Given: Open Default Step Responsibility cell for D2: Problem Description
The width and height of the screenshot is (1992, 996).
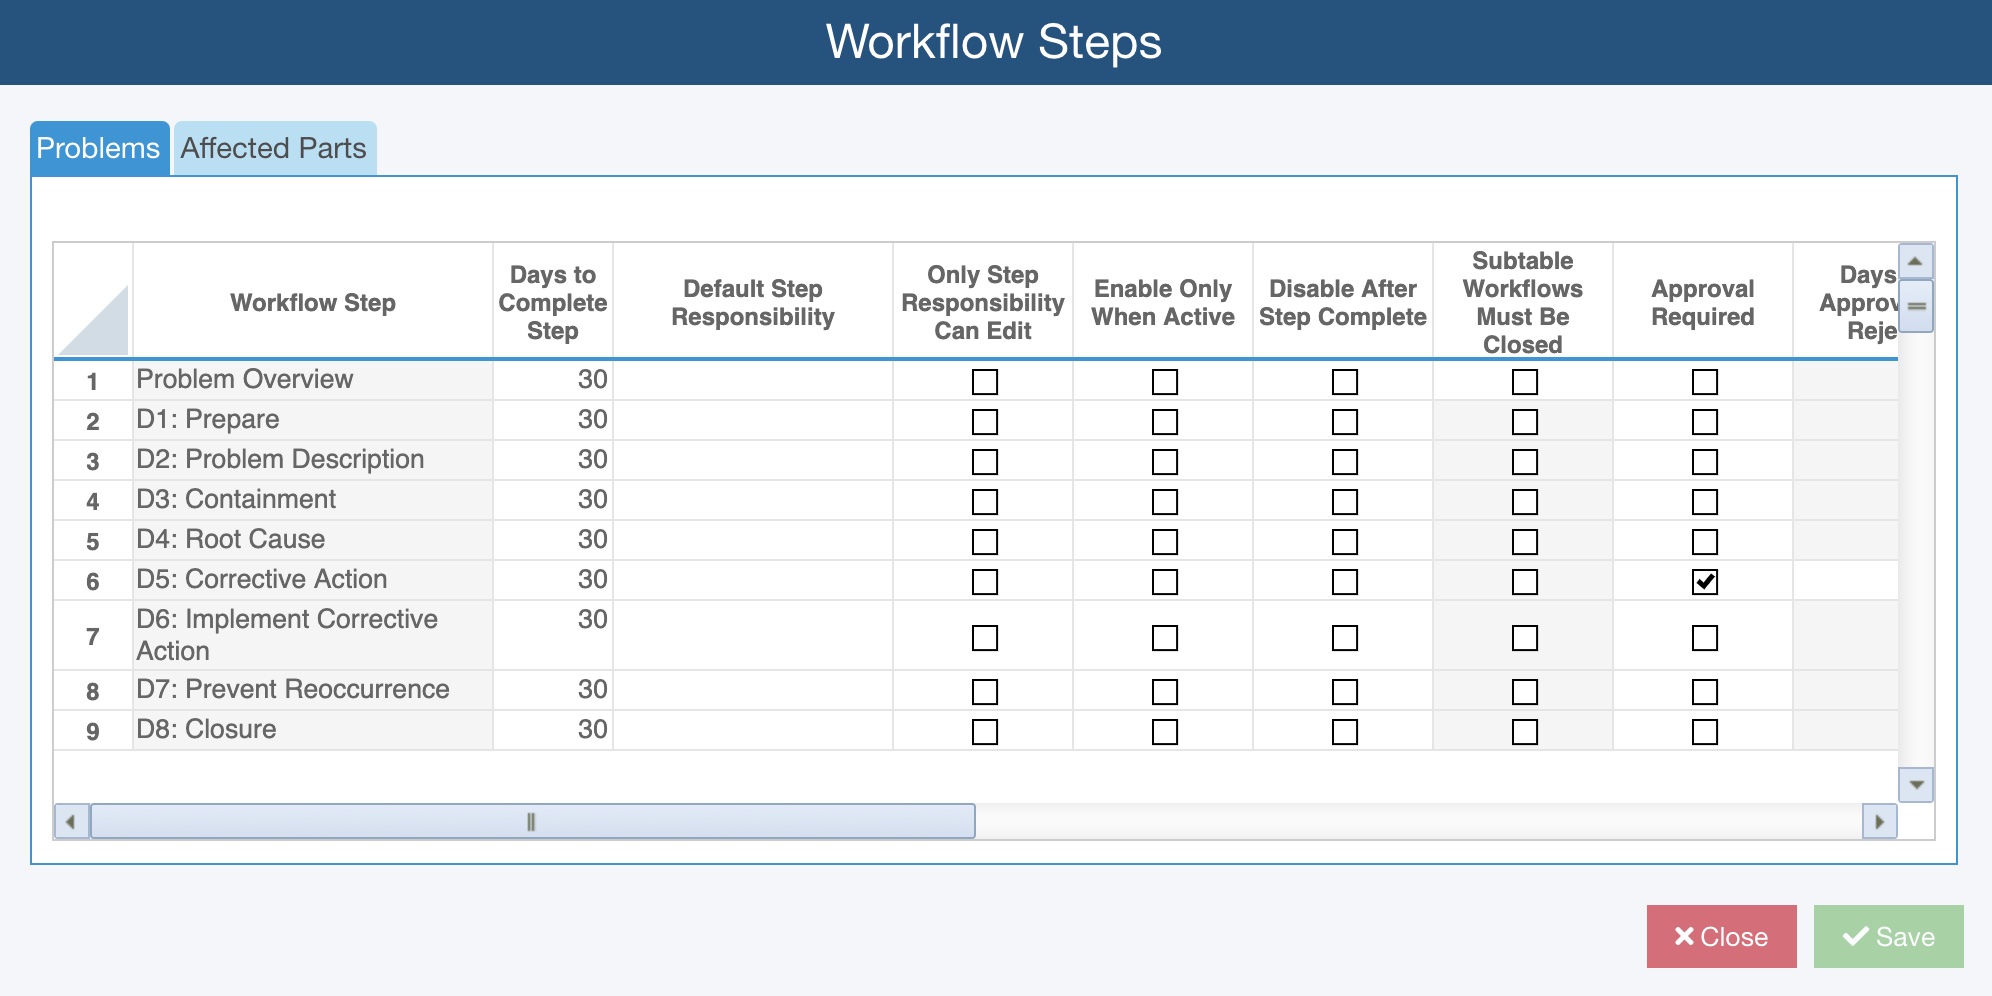Looking at the screenshot, I should click(x=752, y=460).
